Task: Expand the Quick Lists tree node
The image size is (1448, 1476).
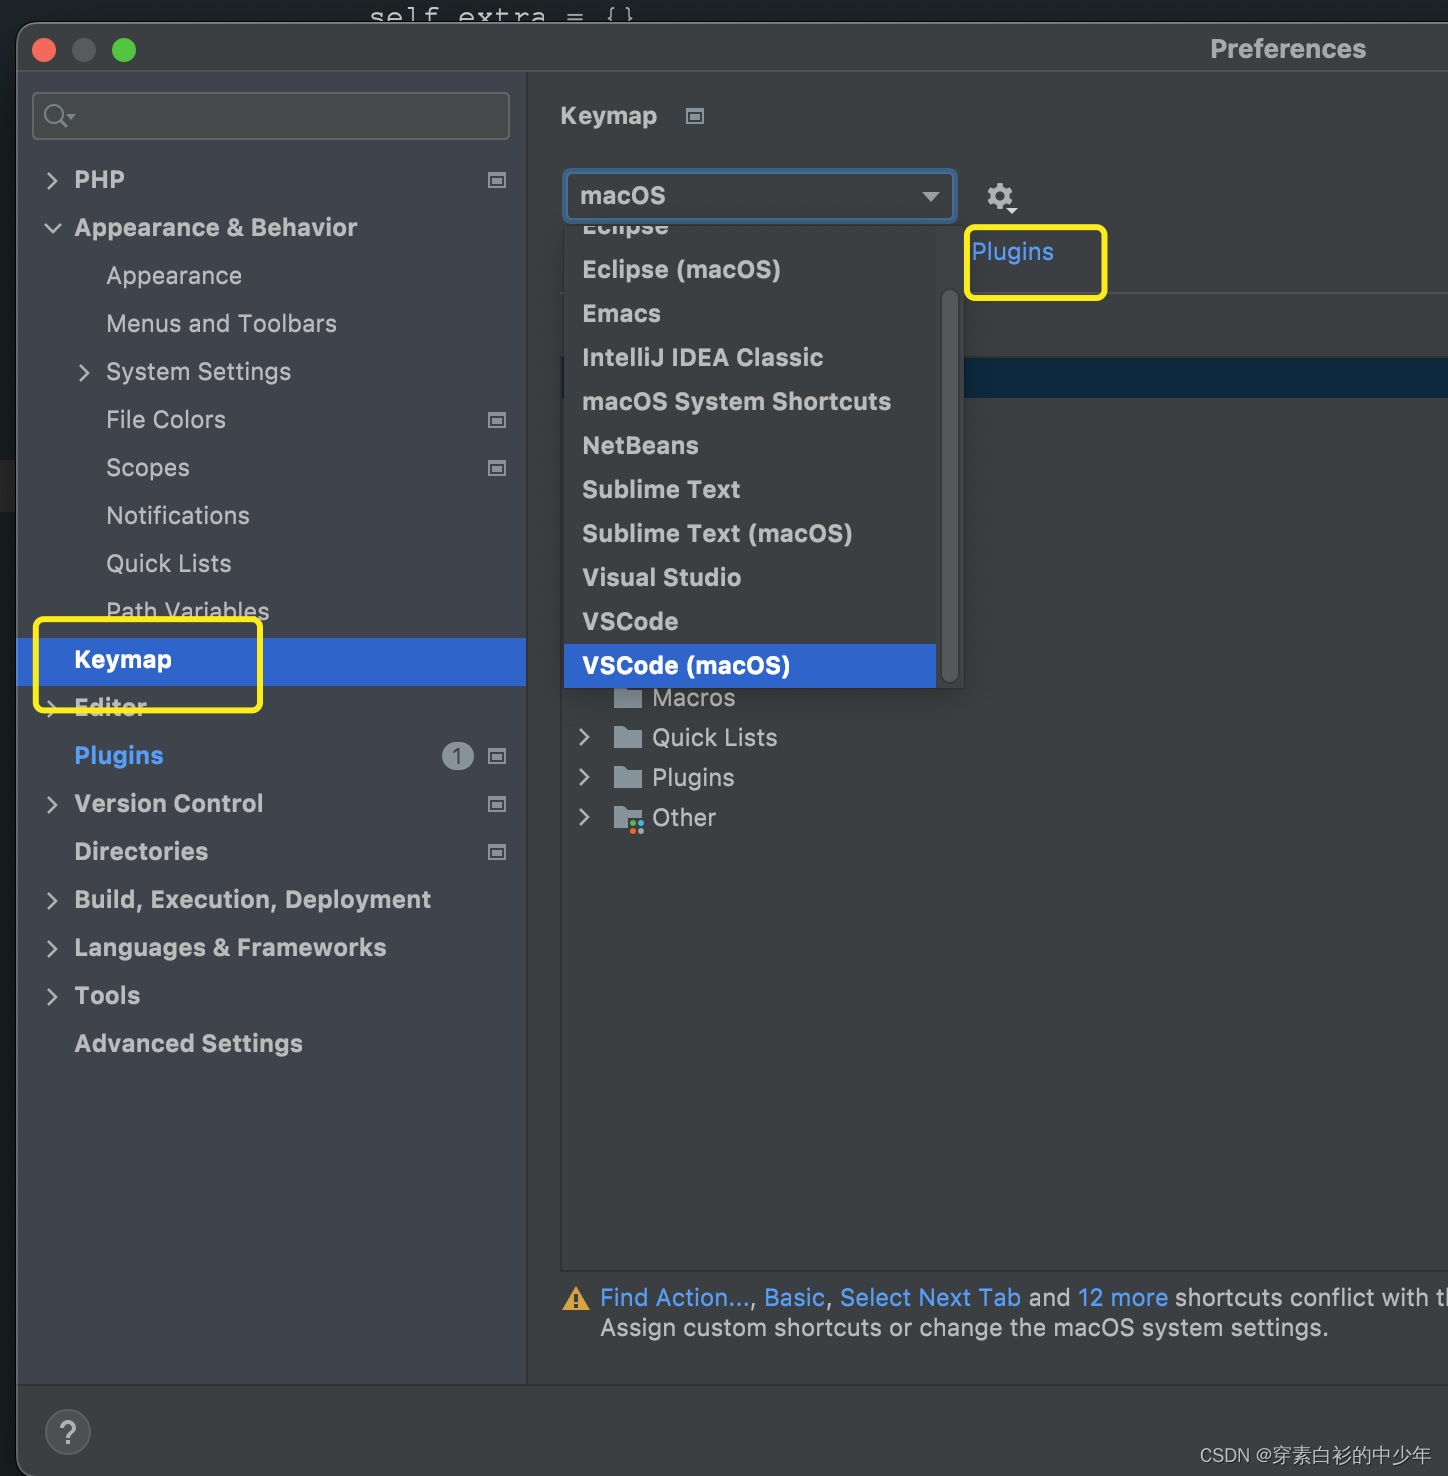Action: tap(585, 737)
